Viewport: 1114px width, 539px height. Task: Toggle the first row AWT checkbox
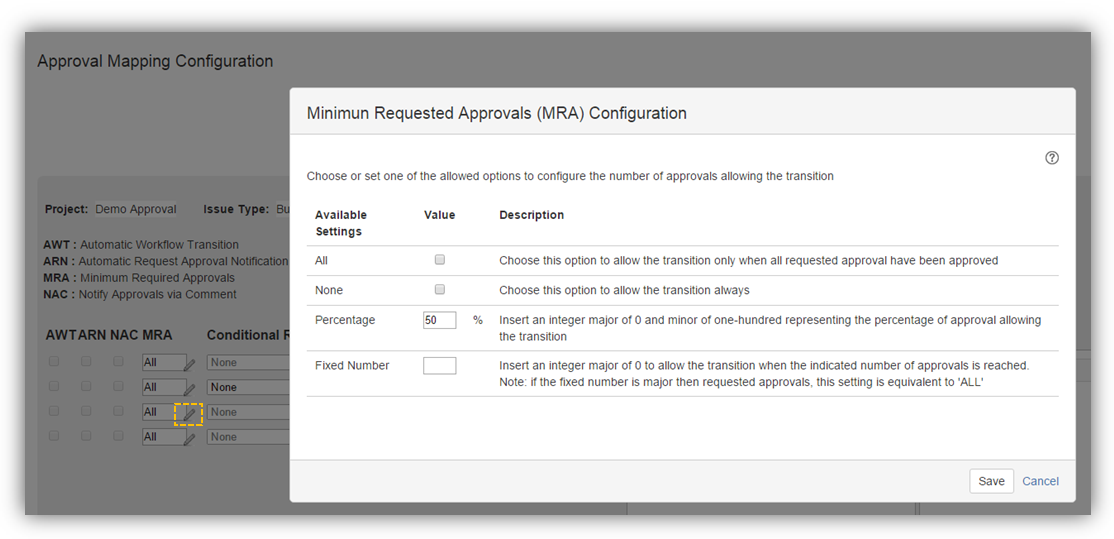click(54, 361)
